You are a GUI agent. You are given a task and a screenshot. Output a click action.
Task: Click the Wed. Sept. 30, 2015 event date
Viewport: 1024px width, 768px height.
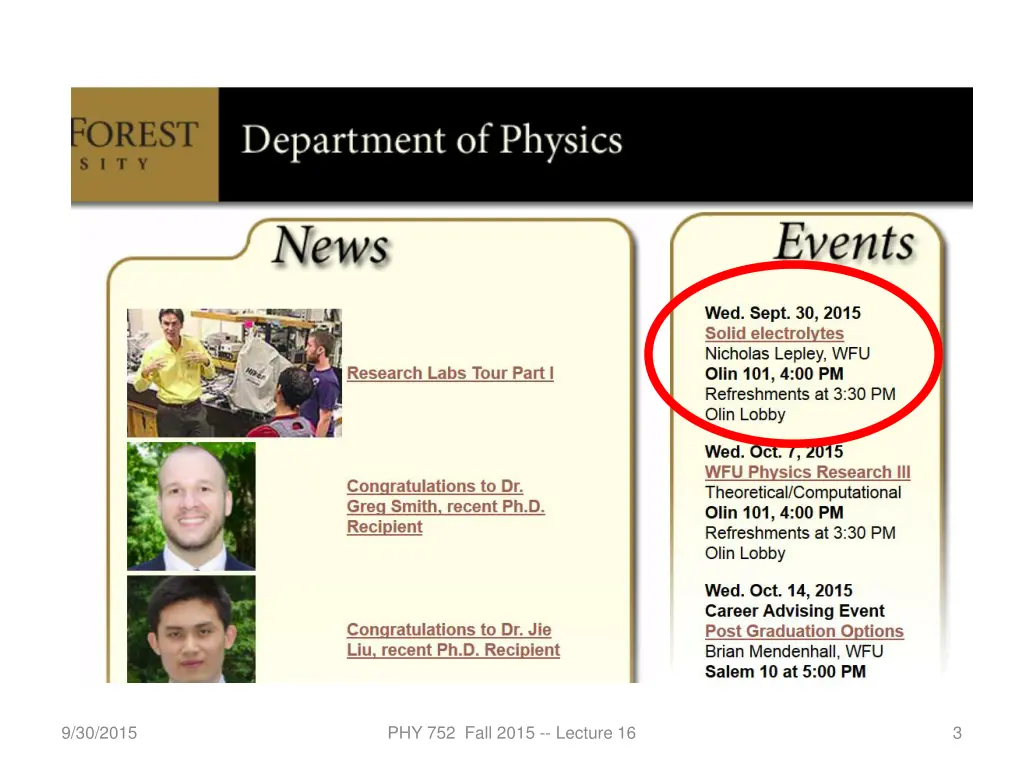pos(782,313)
